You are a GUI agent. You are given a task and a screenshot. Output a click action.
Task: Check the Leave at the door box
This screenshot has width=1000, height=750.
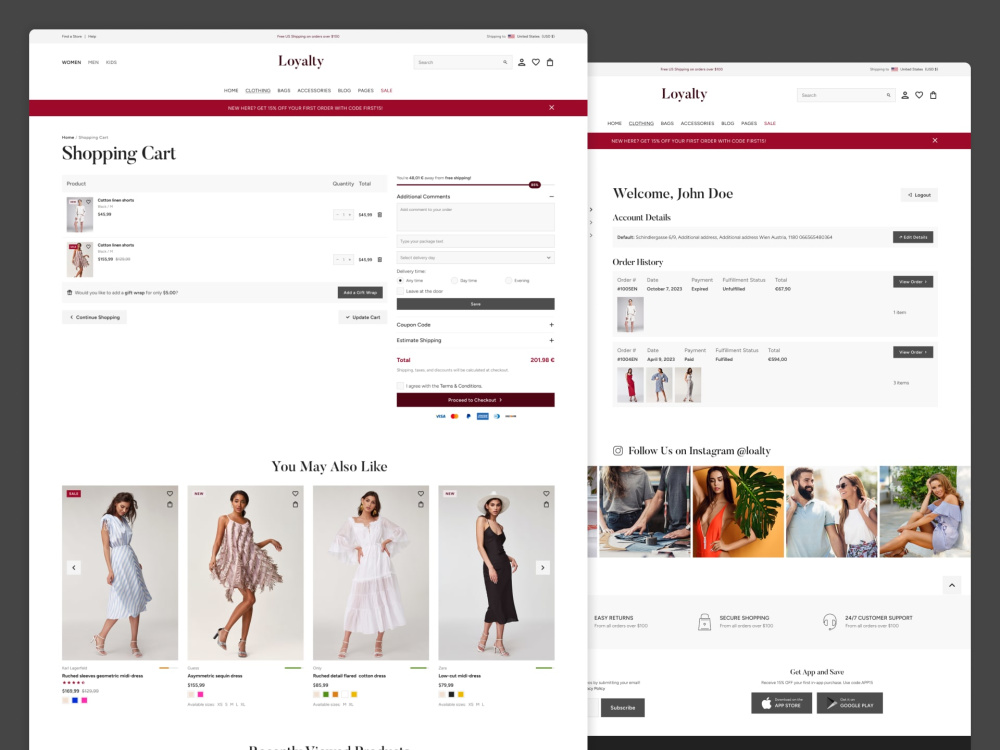(401, 291)
